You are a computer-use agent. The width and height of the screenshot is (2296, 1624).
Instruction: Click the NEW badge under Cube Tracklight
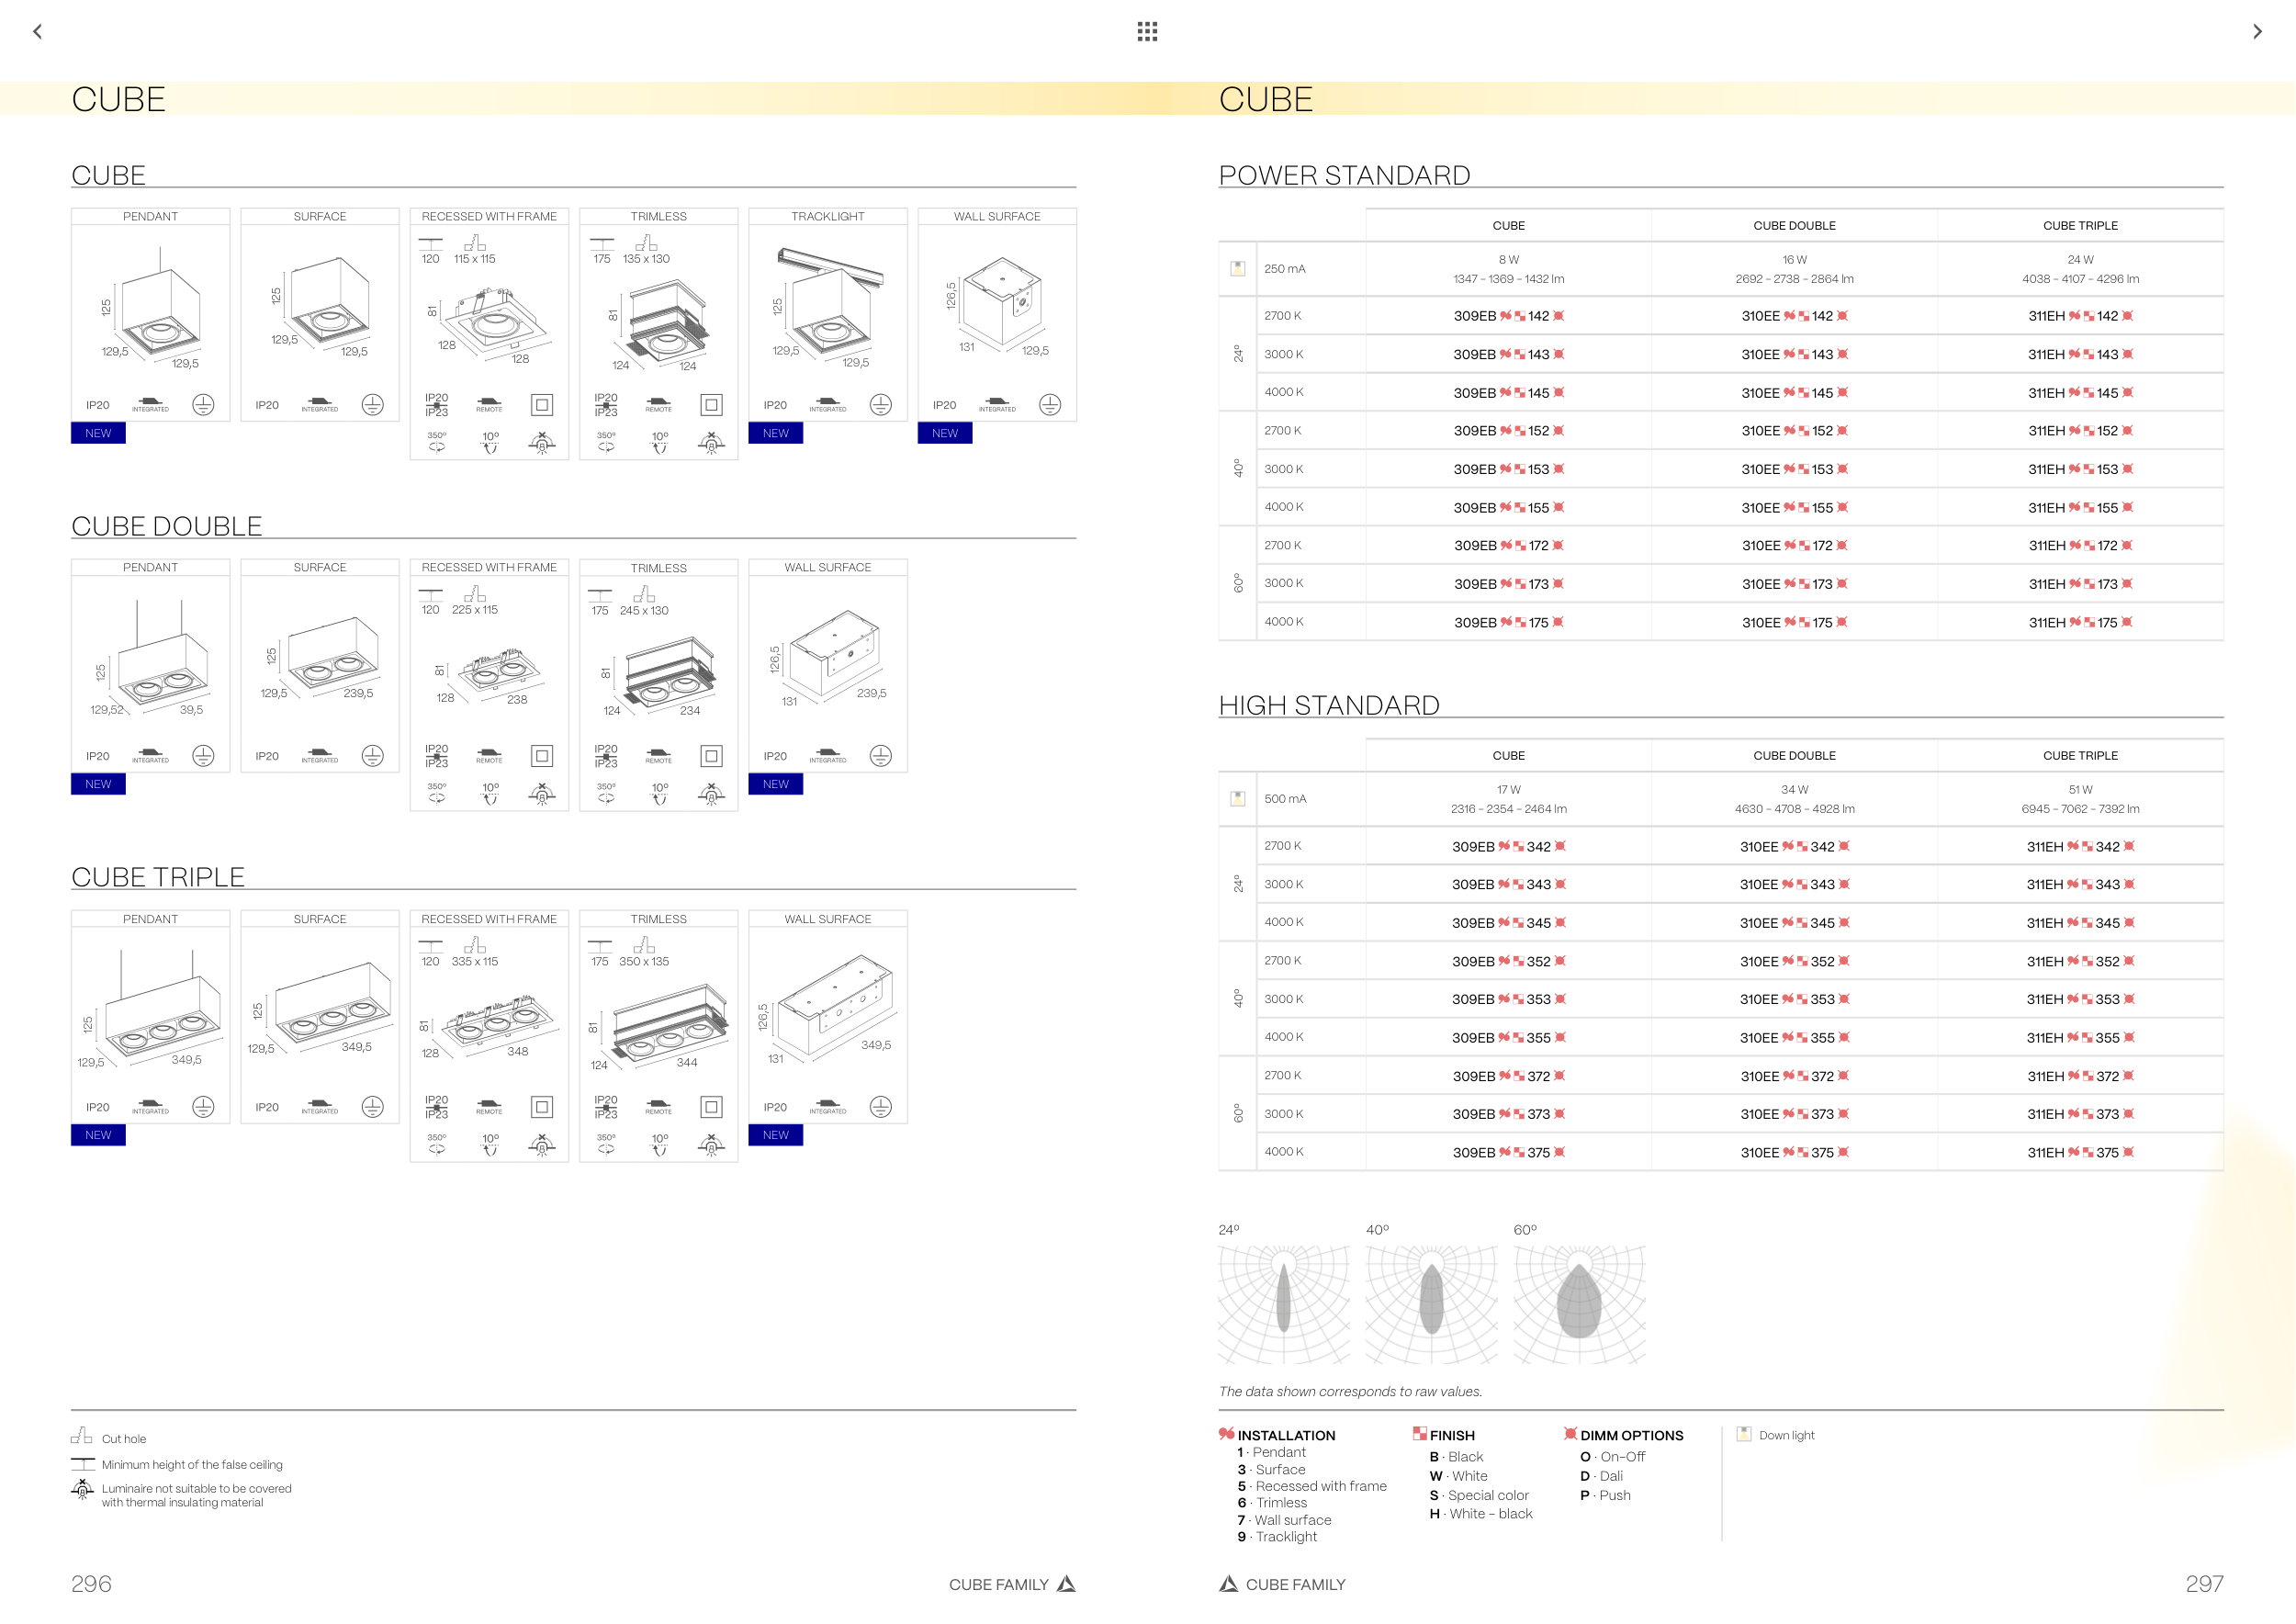click(x=775, y=433)
